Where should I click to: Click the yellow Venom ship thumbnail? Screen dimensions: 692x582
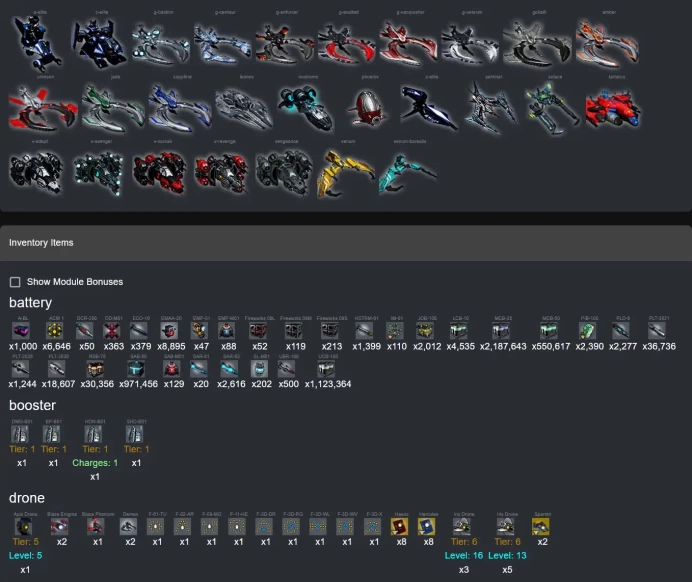(x=346, y=173)
